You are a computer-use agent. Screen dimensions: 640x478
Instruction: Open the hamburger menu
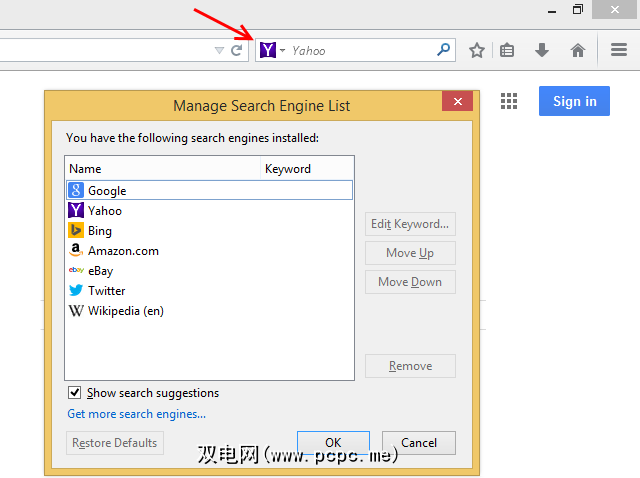coord(619,50)
